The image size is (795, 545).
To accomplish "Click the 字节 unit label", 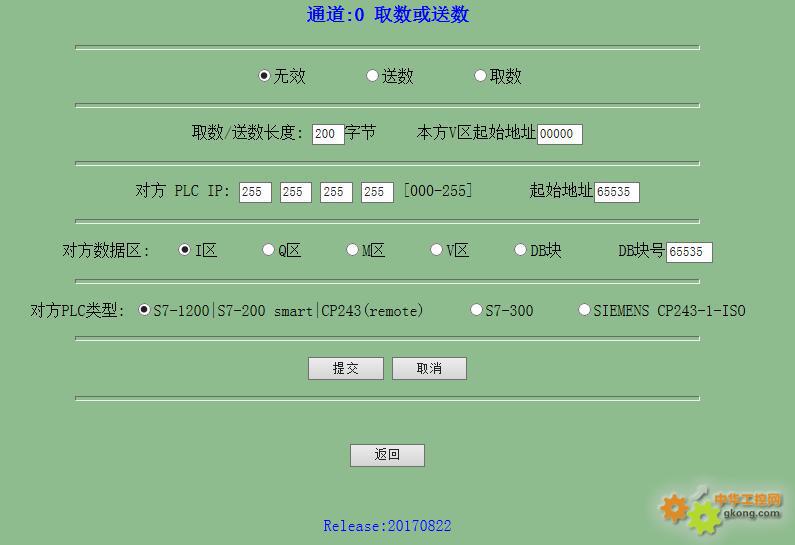I will click(360, 133).
